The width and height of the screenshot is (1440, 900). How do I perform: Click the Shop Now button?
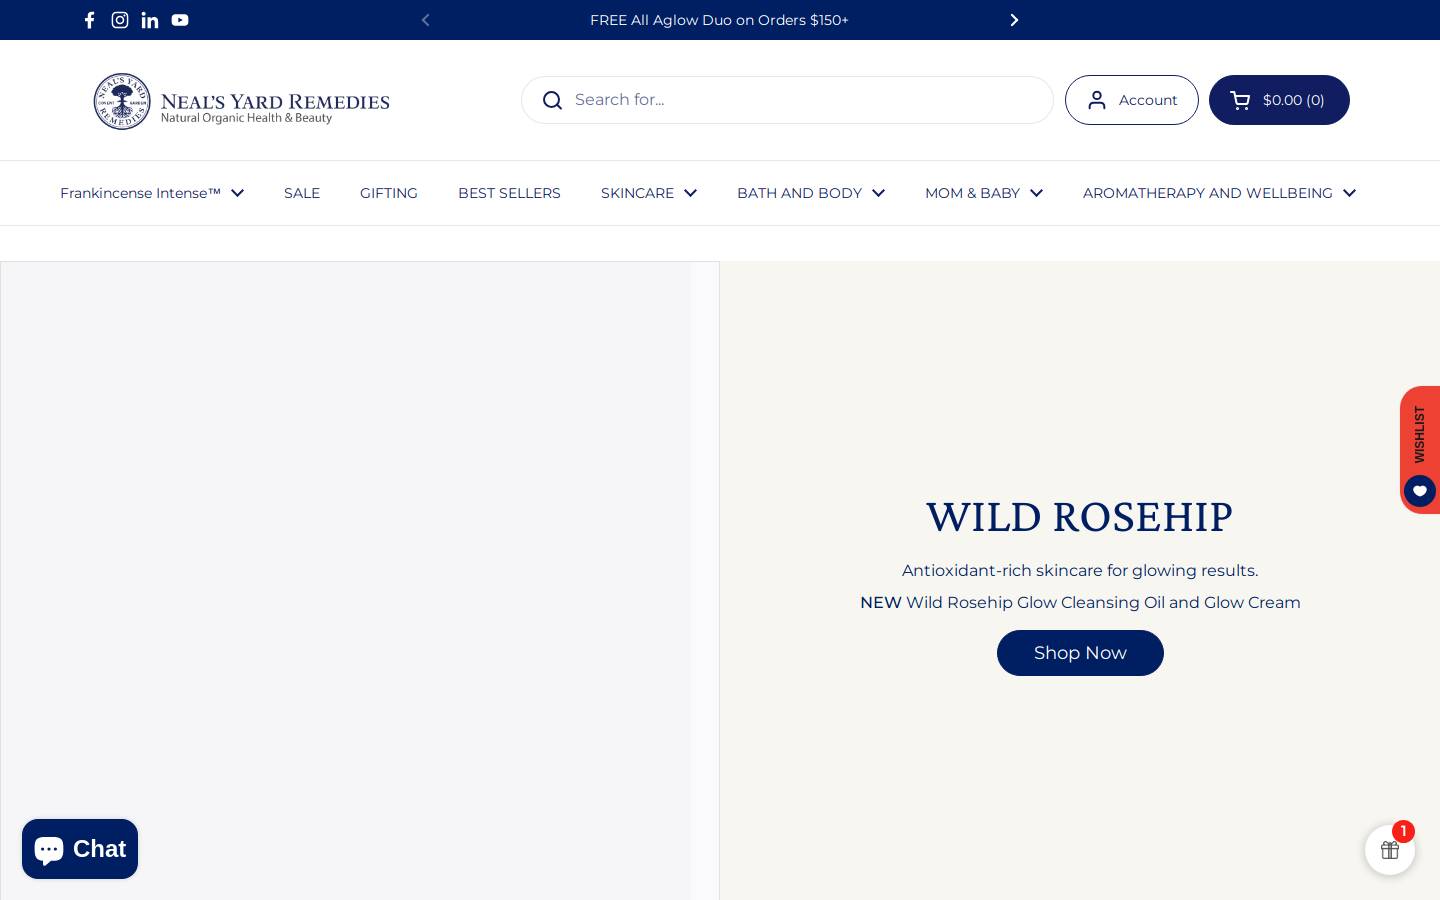pyautogui.click(x=1080, y=653)
